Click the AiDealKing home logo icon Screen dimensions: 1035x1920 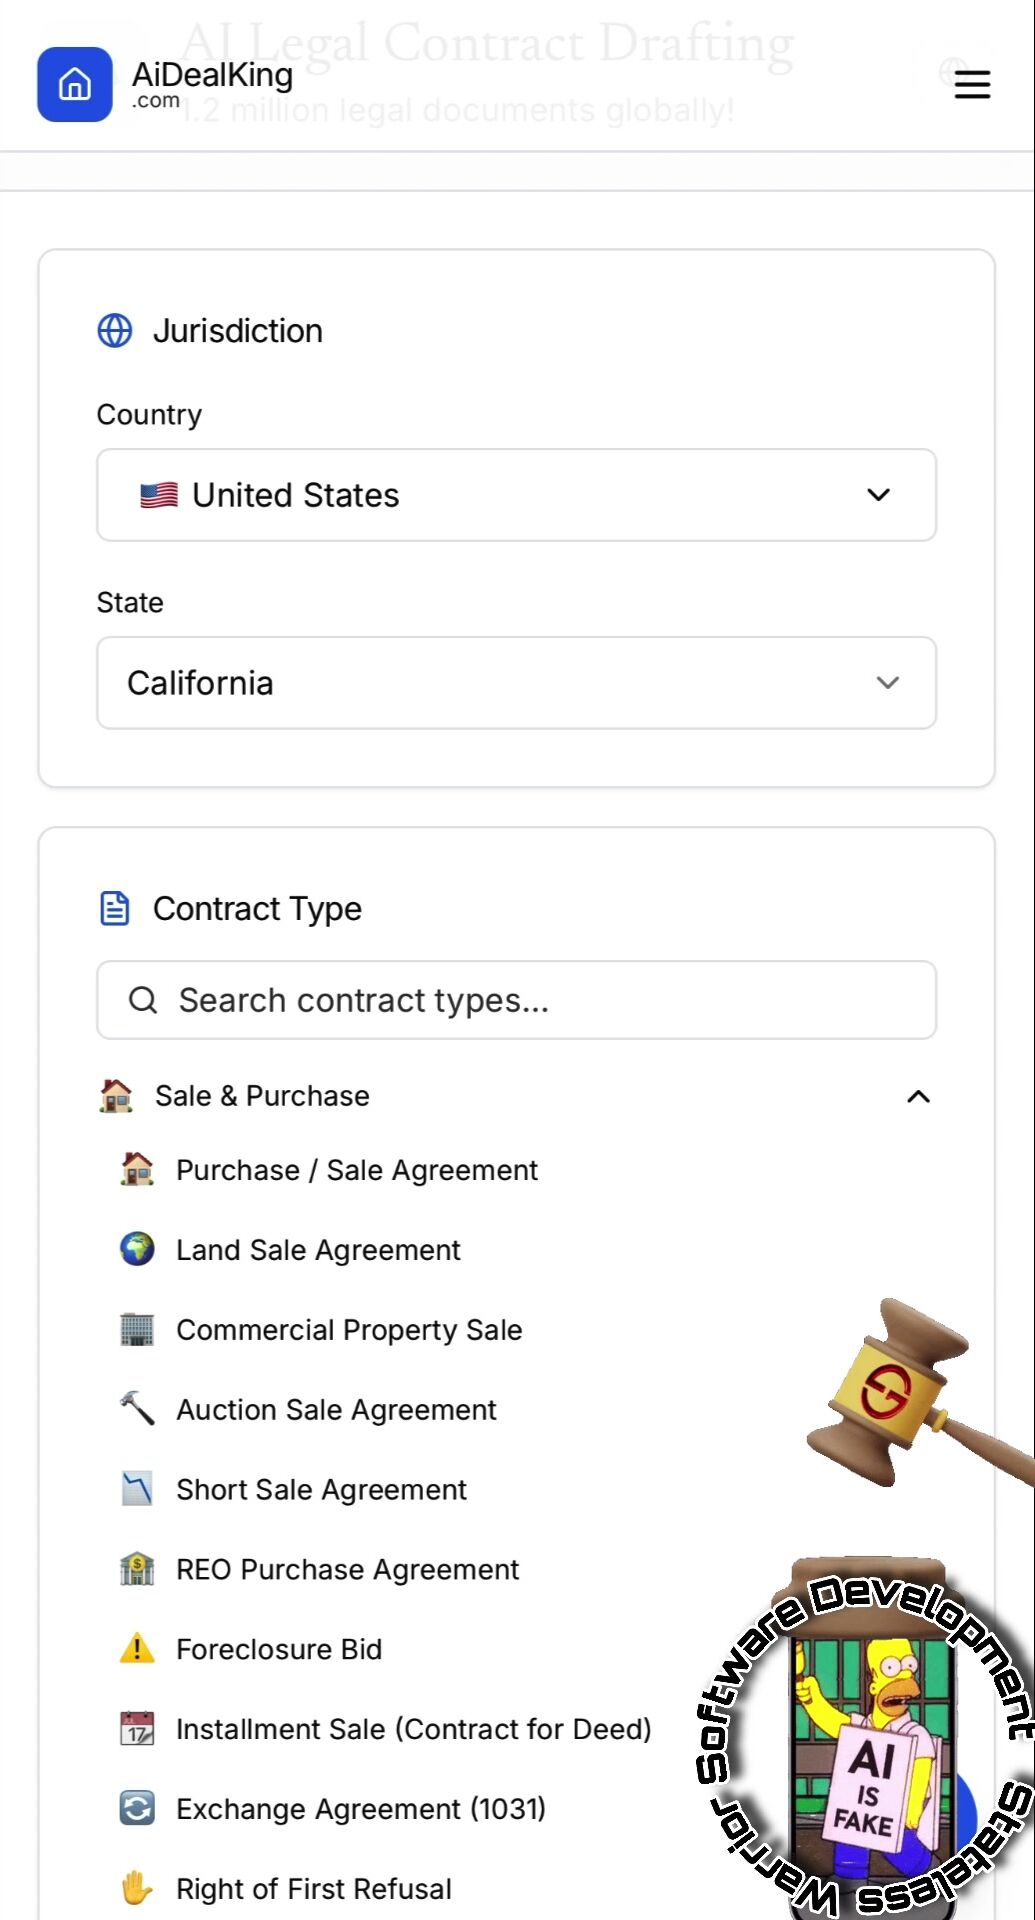point(75,85)
